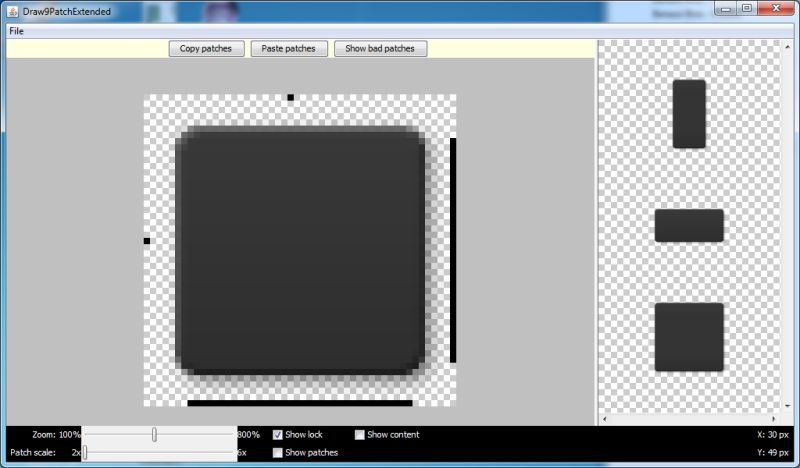This screenshot has height=468, width=800.
Task: Click the Patch scale slider handle
Action: pyautogui.click(x=85, y=452)
